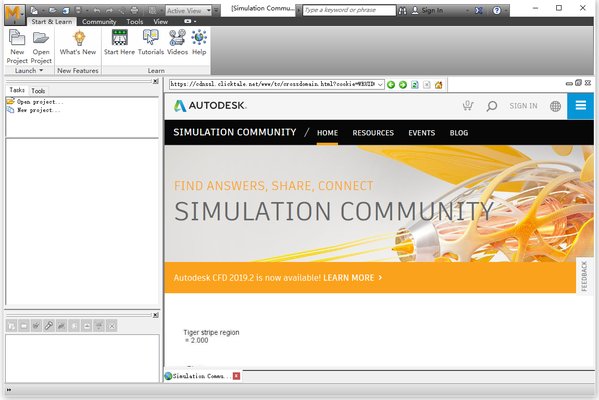Click the Redo icon in quick access toolbar
The image size is (599, 400).
[x=110, y=10]
